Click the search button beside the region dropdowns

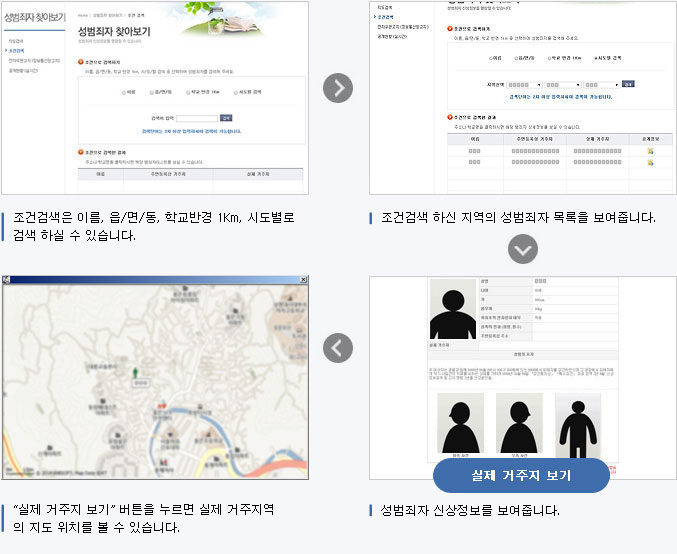coord(628,84)
